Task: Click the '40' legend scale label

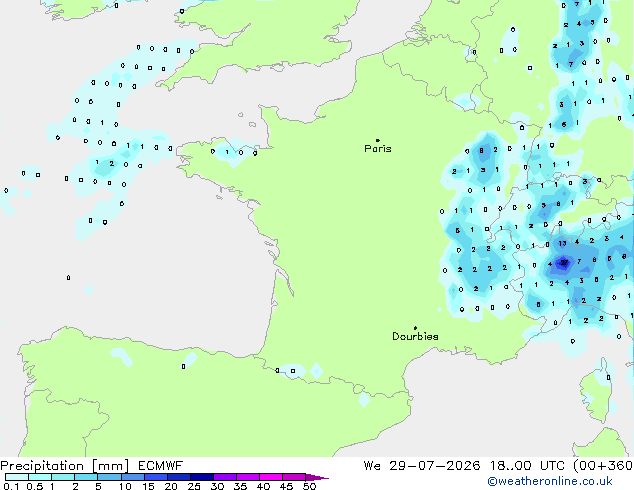Action: pyautogui.click(x=263, y=486)
